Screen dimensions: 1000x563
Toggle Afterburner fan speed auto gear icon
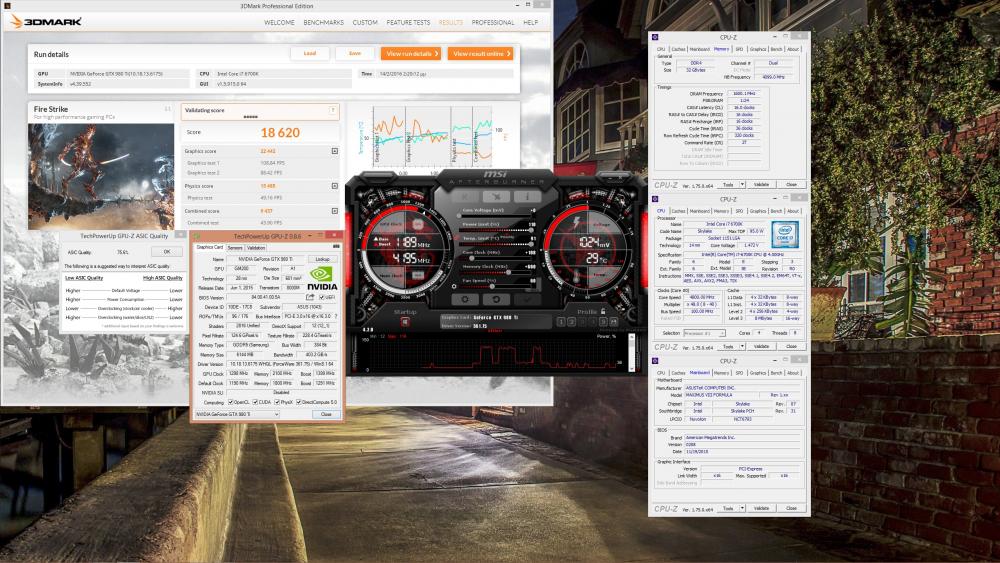click(454, 286)
